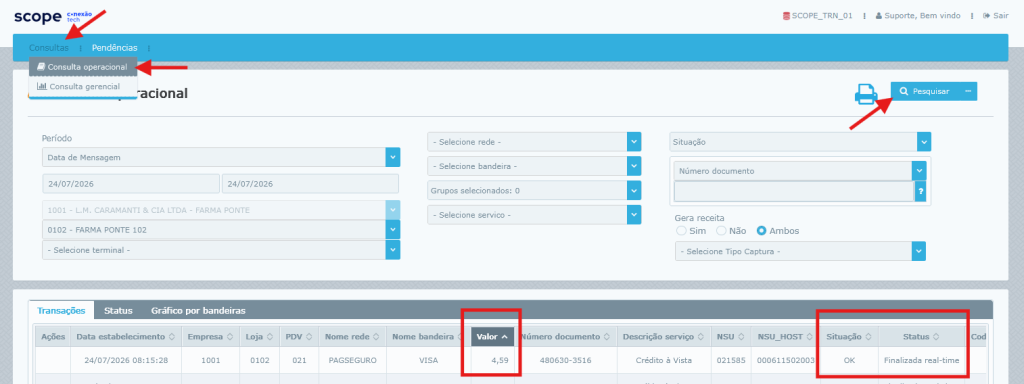Click the VISA cell
The height and width of the screenshot is (384, 1024).
point(428,360)
